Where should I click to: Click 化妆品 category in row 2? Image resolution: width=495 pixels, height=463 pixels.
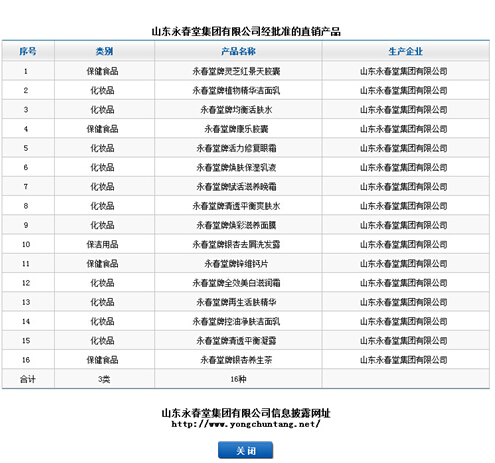pyautogui.click(x=102, y=90)
